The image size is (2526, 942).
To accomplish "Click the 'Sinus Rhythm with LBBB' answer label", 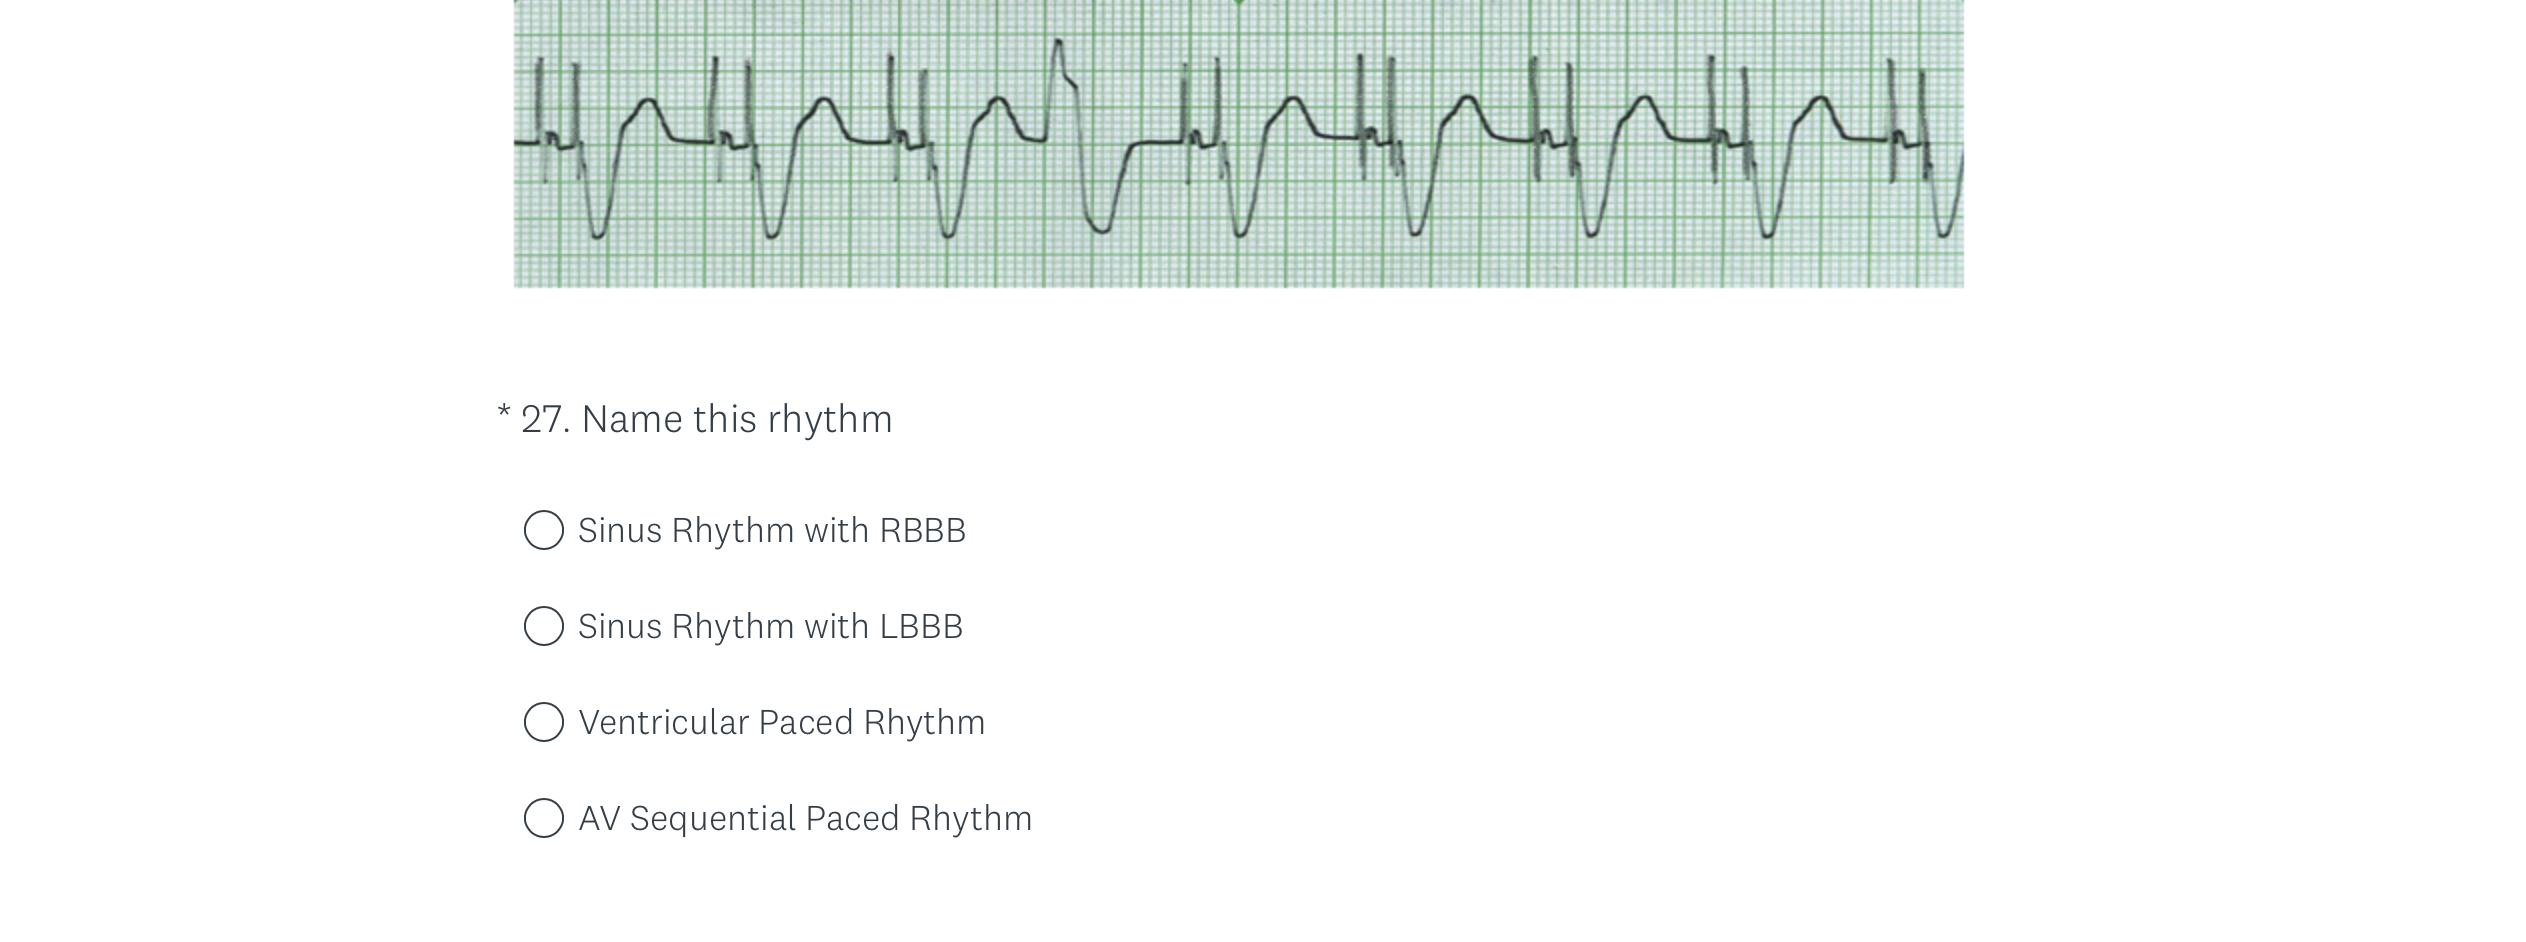I will (770, 626).
